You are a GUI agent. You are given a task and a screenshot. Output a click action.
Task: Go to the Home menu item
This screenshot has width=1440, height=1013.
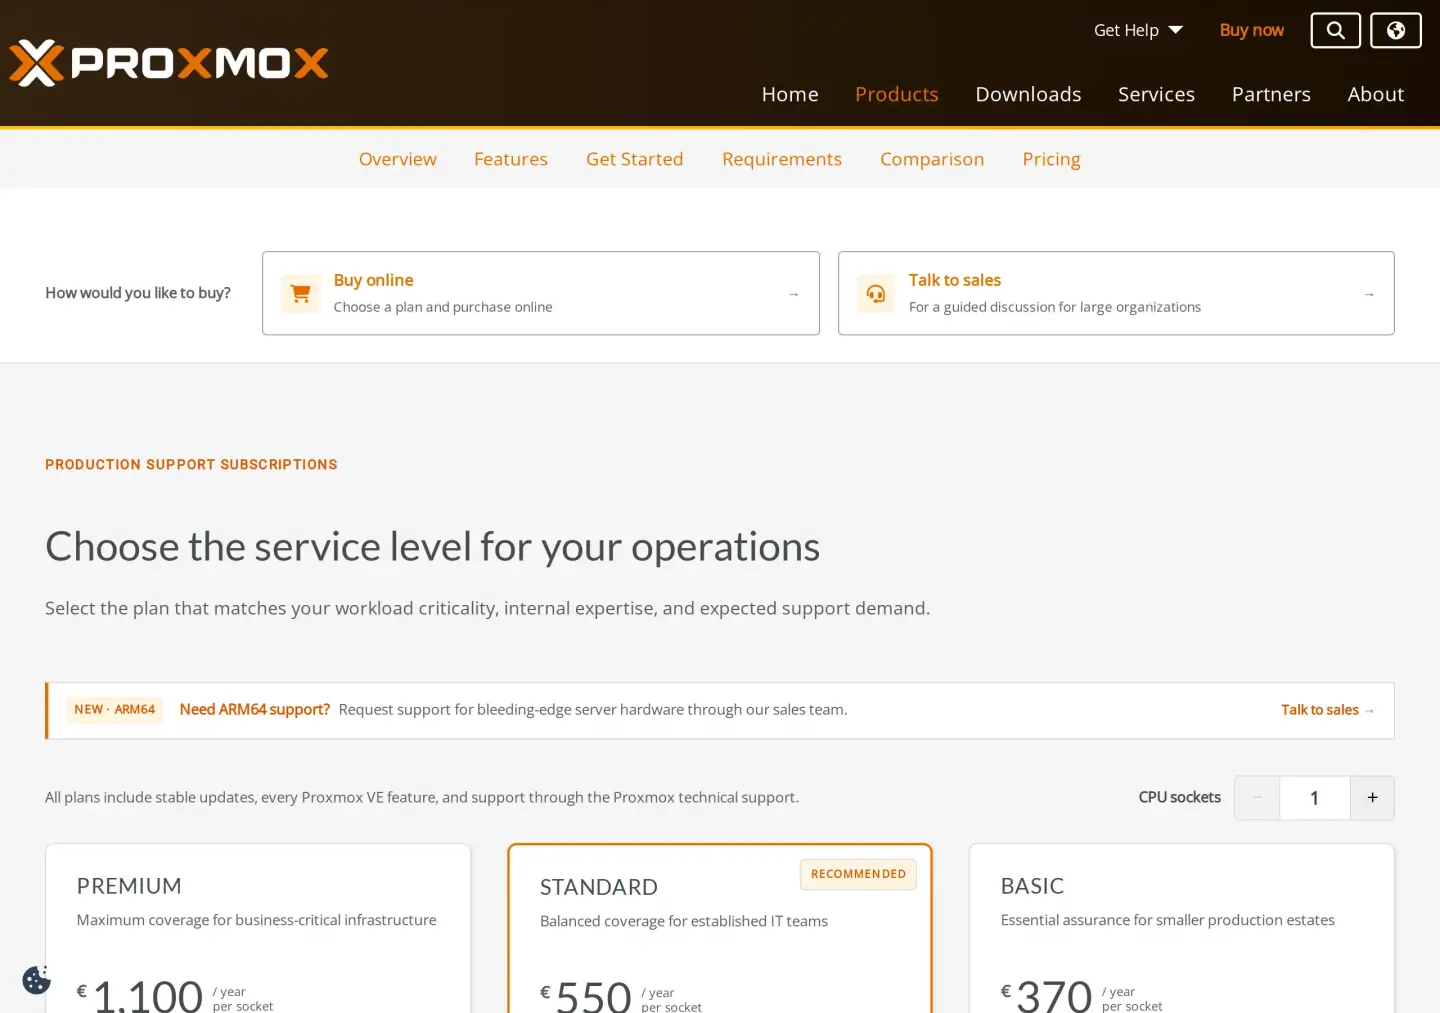(x=790, y=94)
